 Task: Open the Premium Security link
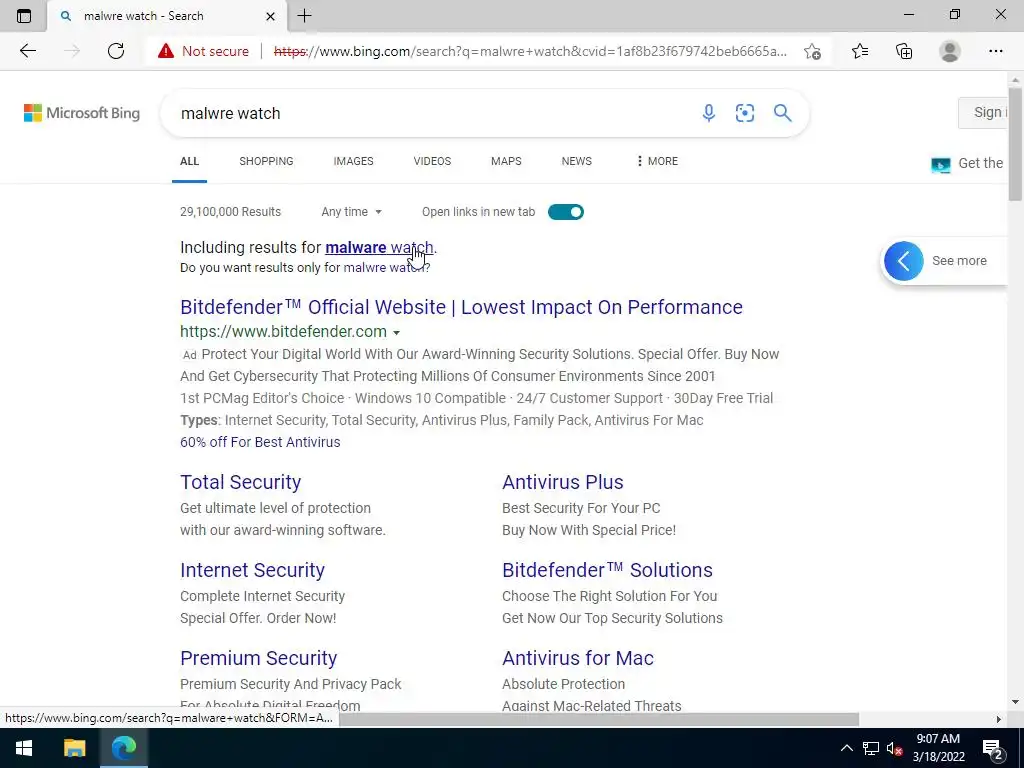click(259, 658)
